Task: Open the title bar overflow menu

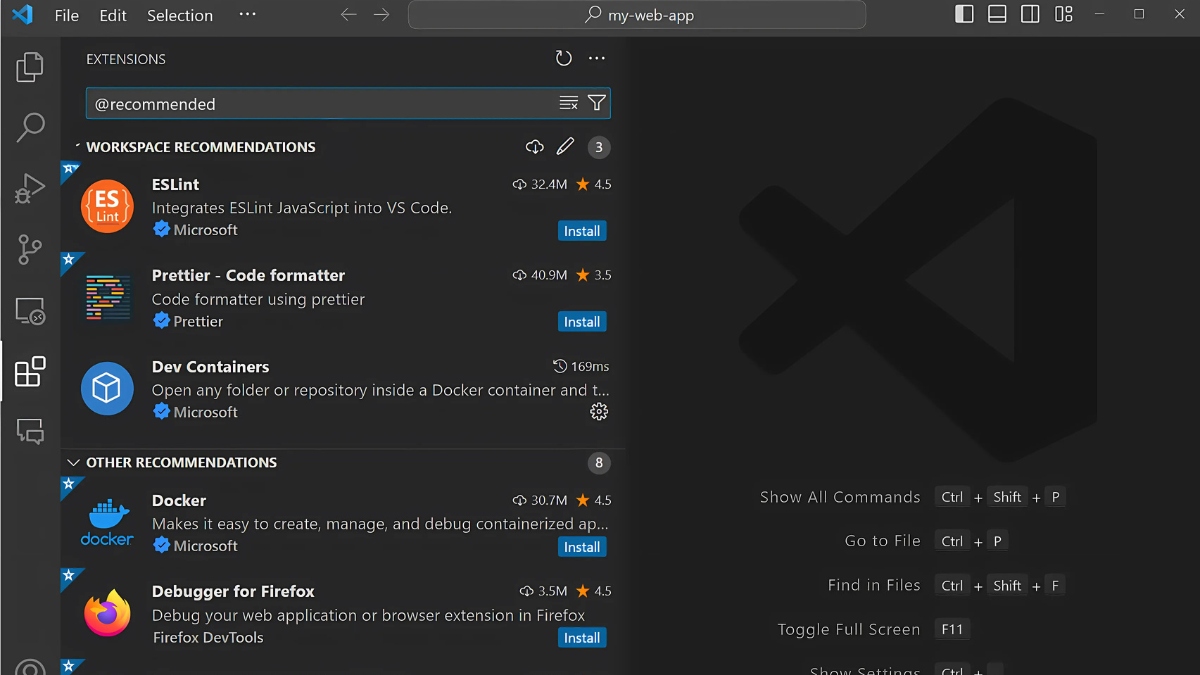Action: coord(248,15)
